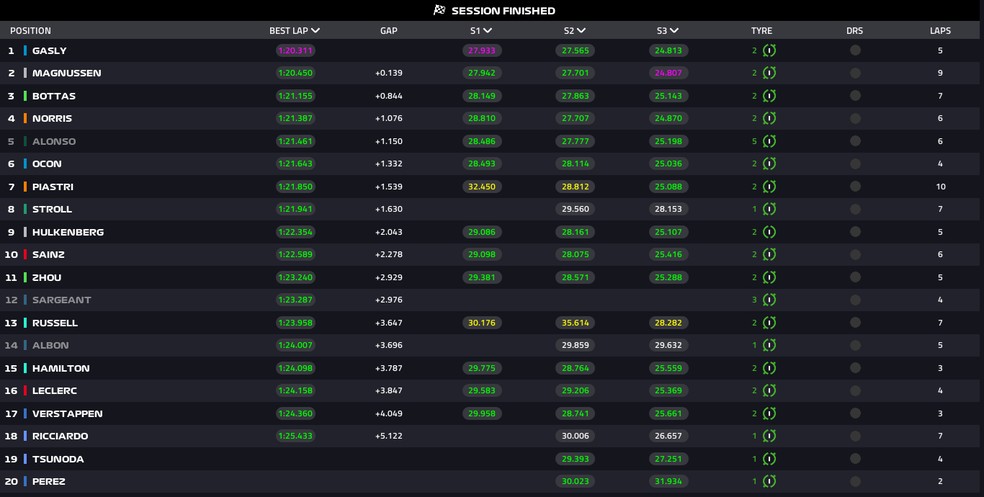Select driver name HAMILTON
The height and width of the screenshot is (497, 984).
tap(61, 368)
